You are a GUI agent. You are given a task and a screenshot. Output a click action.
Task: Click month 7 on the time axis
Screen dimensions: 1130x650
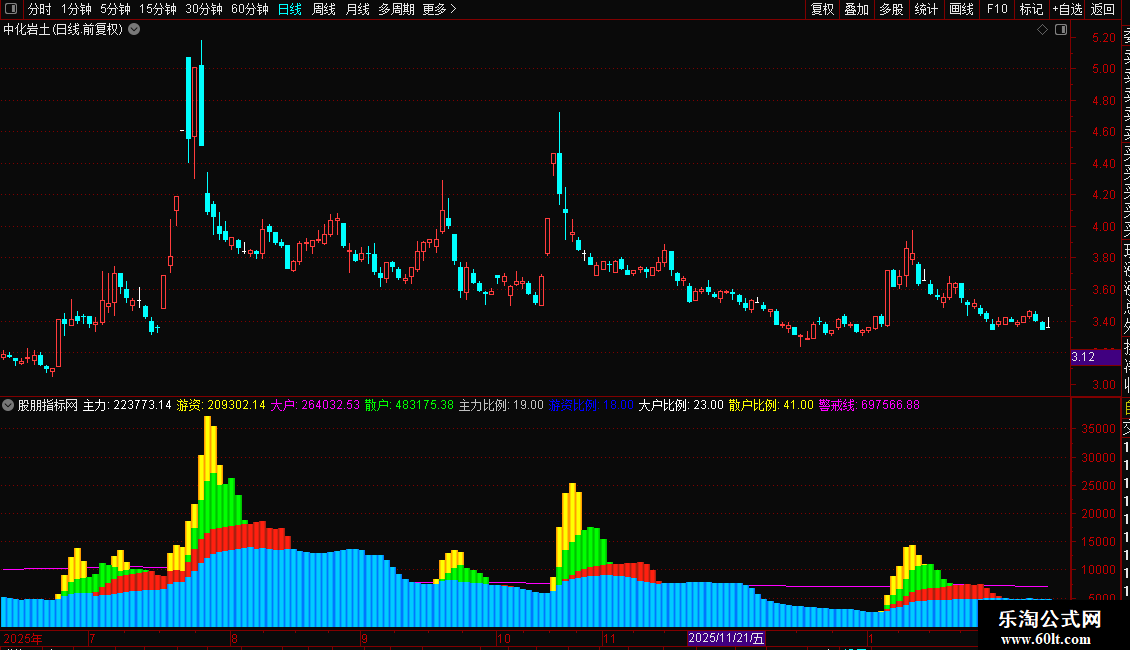point(92,638)
